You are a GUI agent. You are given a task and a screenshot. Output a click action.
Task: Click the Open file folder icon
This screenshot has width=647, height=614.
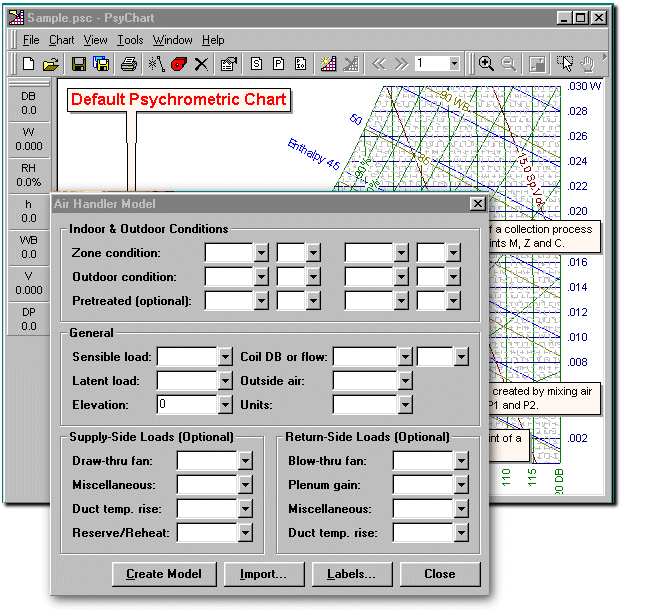tap(51, 64)
